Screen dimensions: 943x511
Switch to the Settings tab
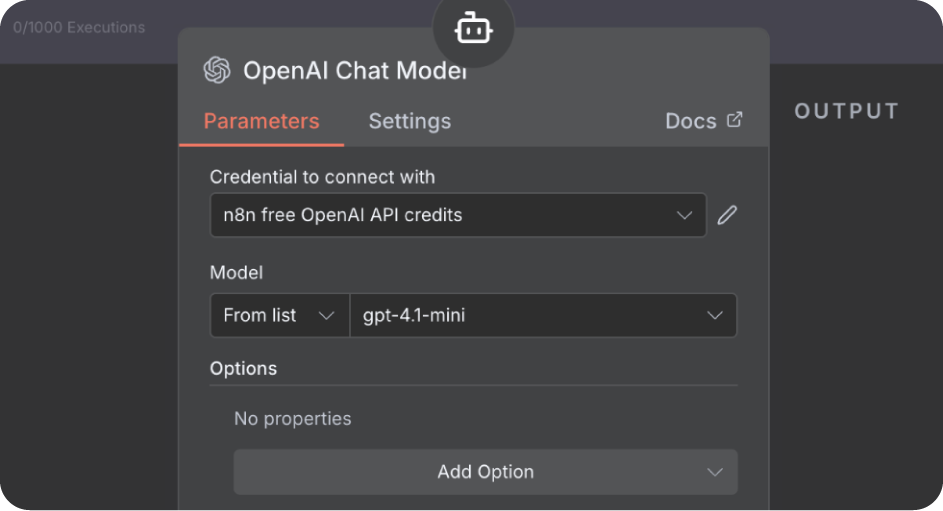(410, 121)
